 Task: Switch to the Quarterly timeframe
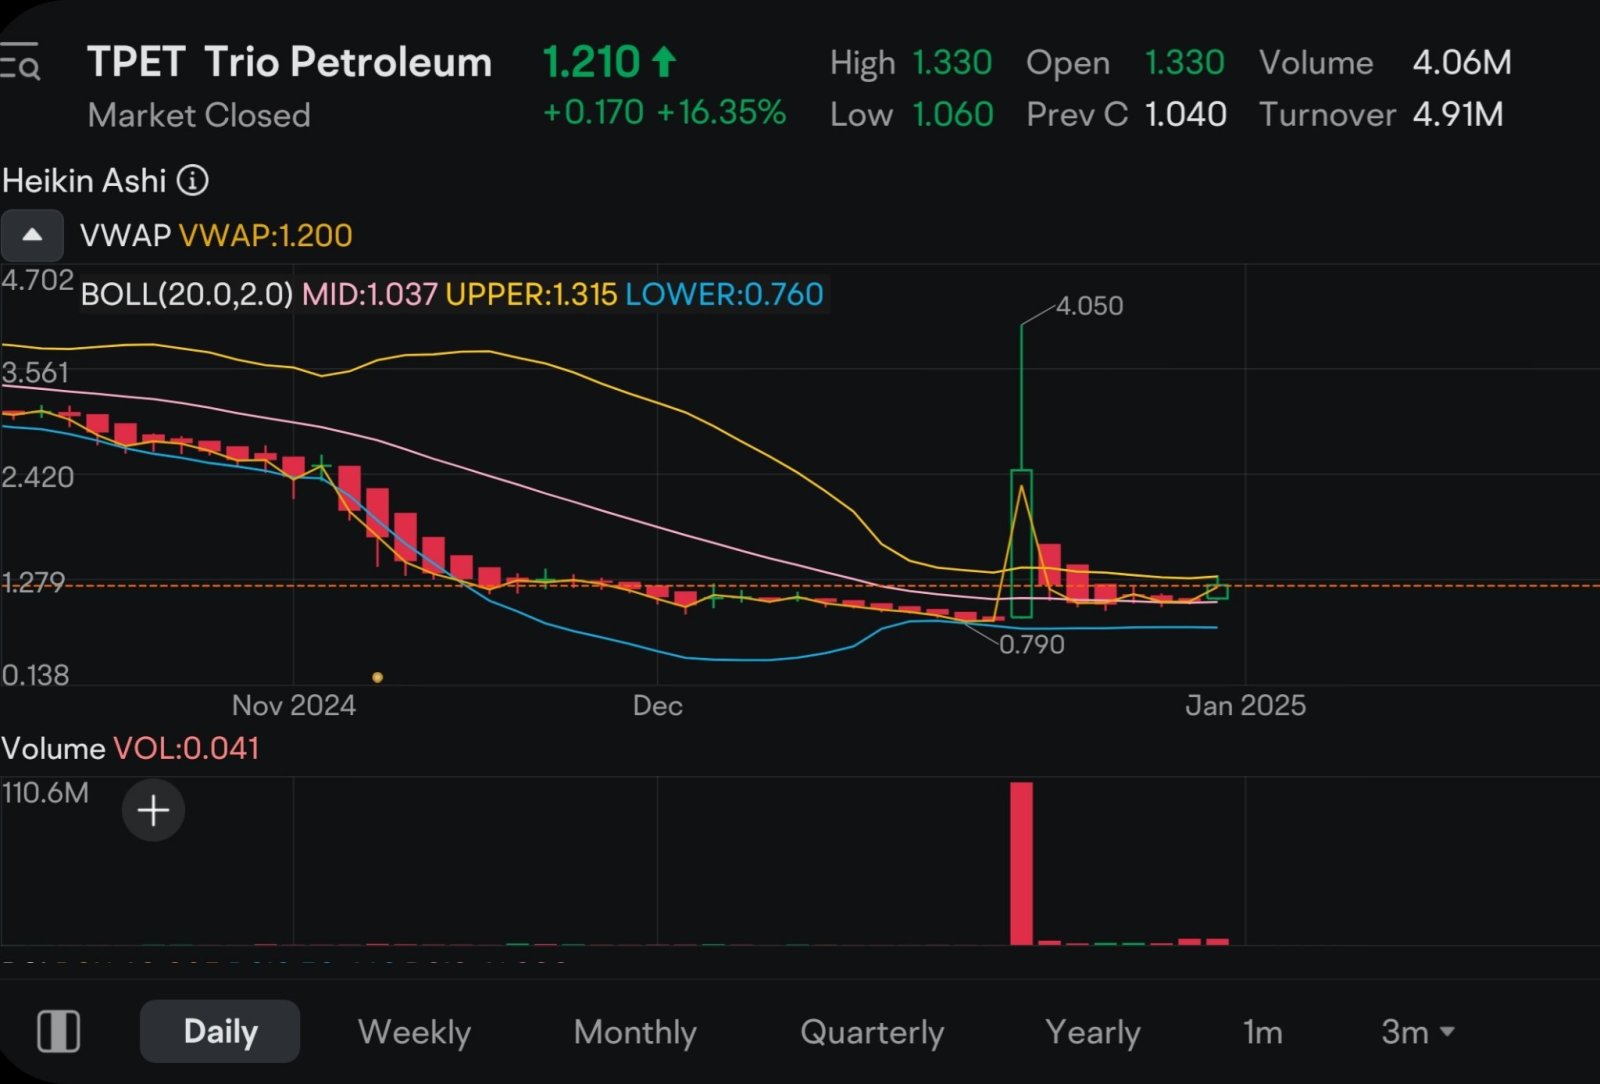tap(872, 1031)
